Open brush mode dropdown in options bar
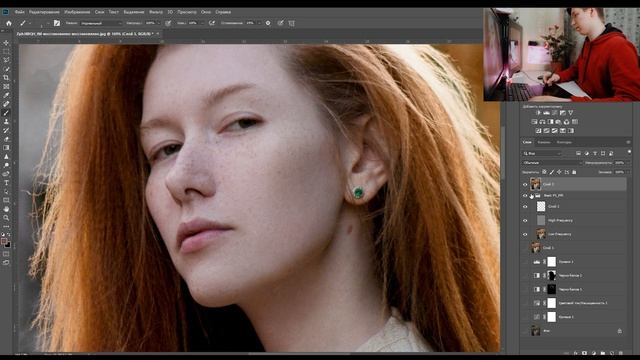The width and height of the screenshot is (640, 360). (x=100, y=23)
